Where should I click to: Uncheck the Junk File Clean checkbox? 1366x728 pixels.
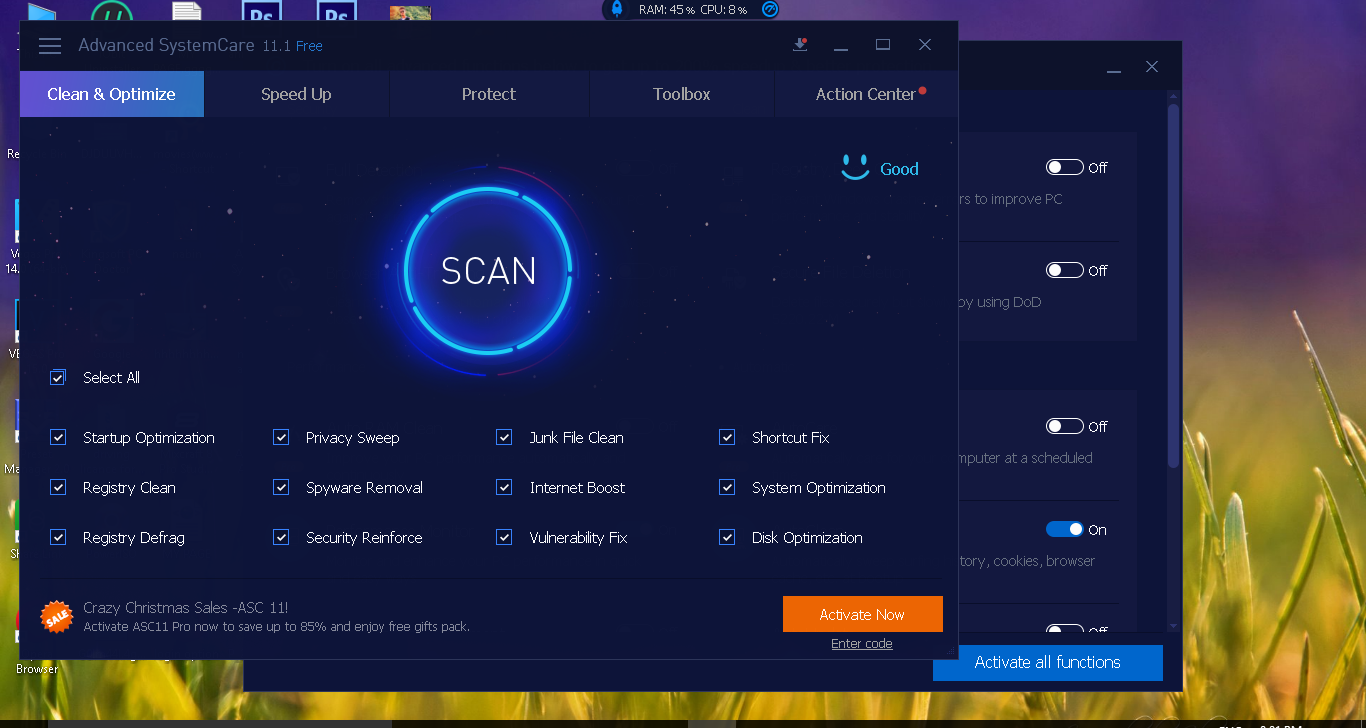[504, 438]
